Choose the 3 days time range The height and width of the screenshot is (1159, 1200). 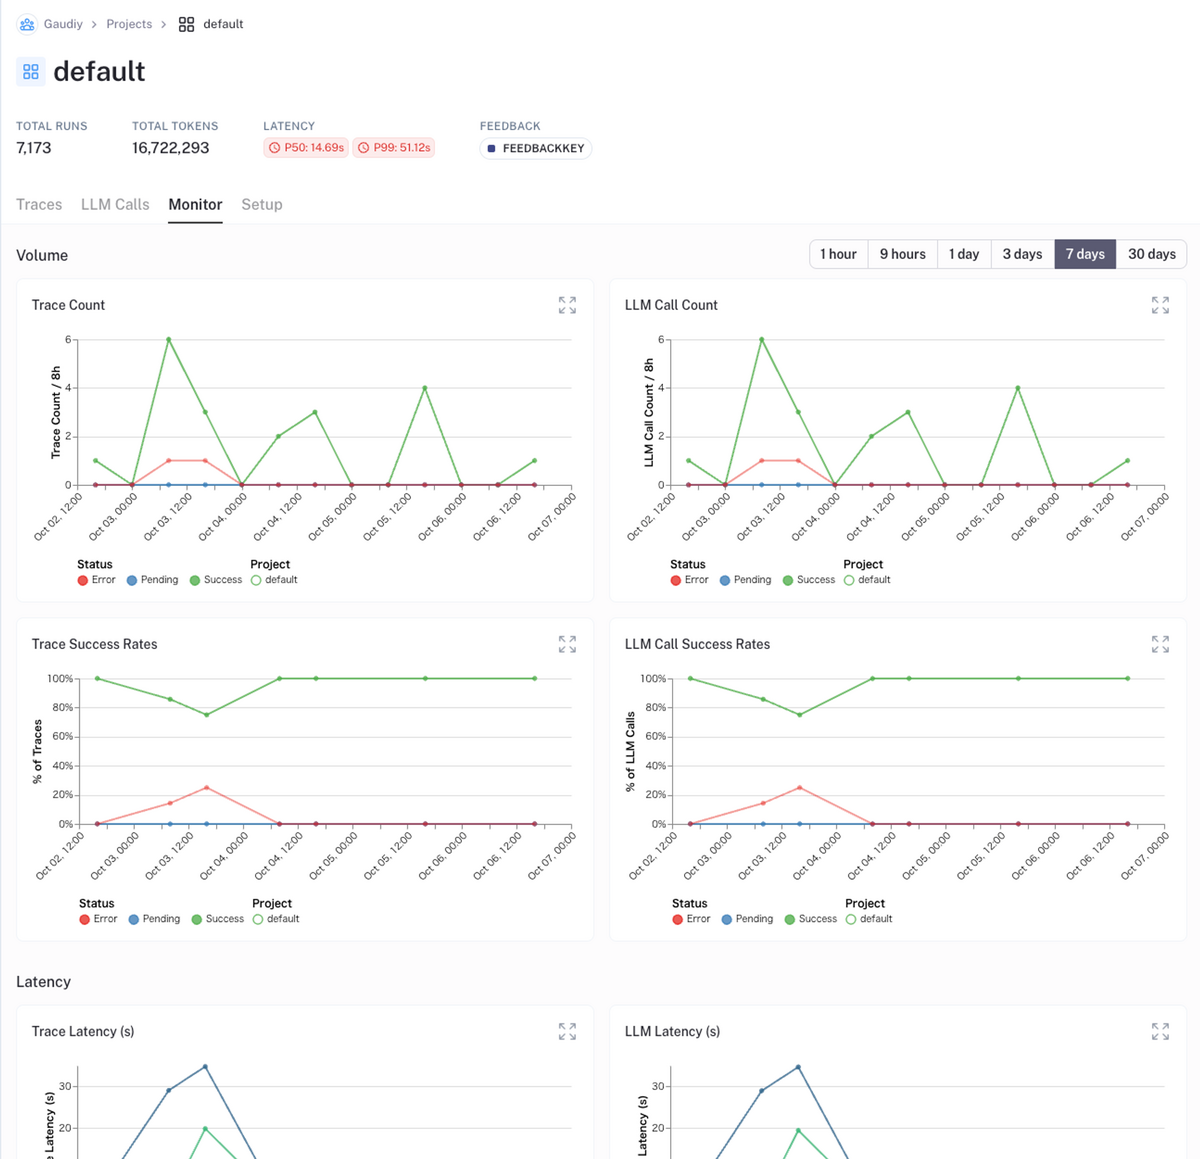click(1022, 254)
